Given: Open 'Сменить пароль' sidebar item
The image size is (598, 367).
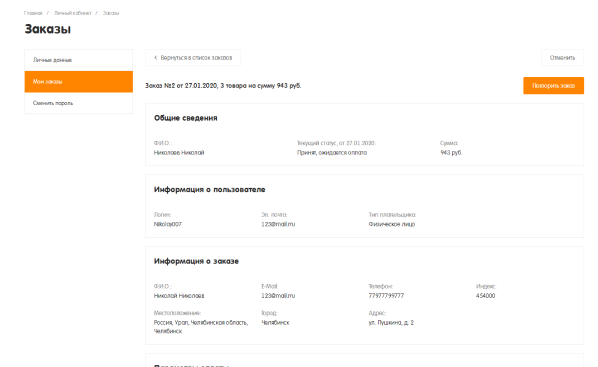Looking at the screenshot, I should coord(79,103).
